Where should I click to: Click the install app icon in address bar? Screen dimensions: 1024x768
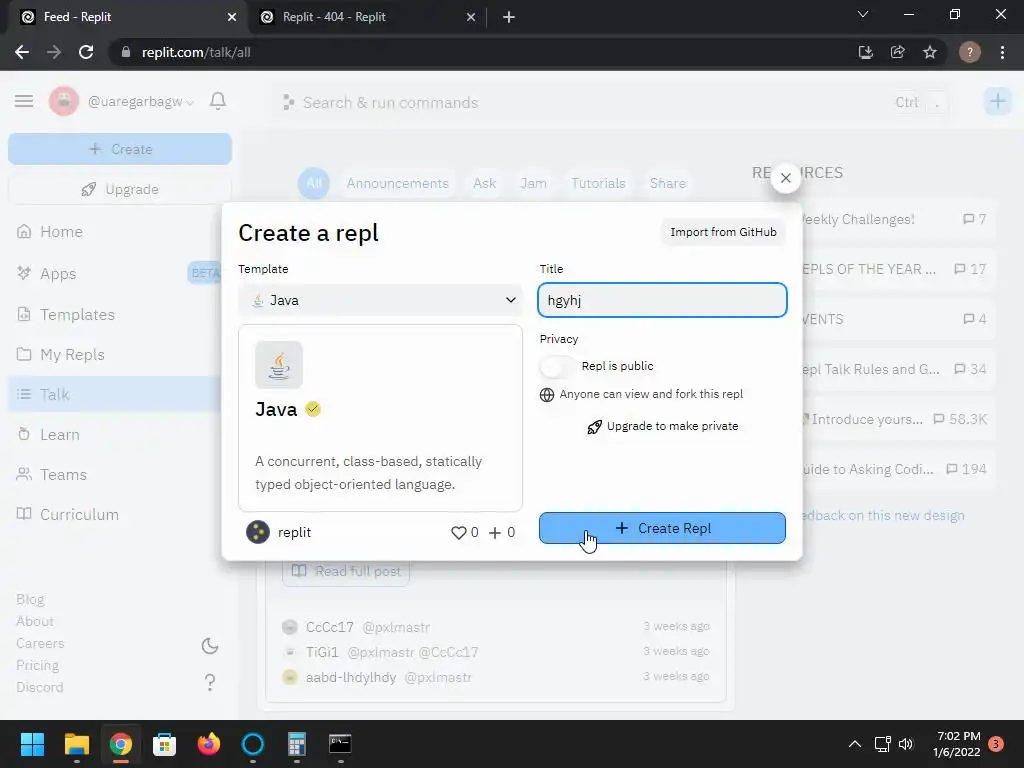pos(866,52)
